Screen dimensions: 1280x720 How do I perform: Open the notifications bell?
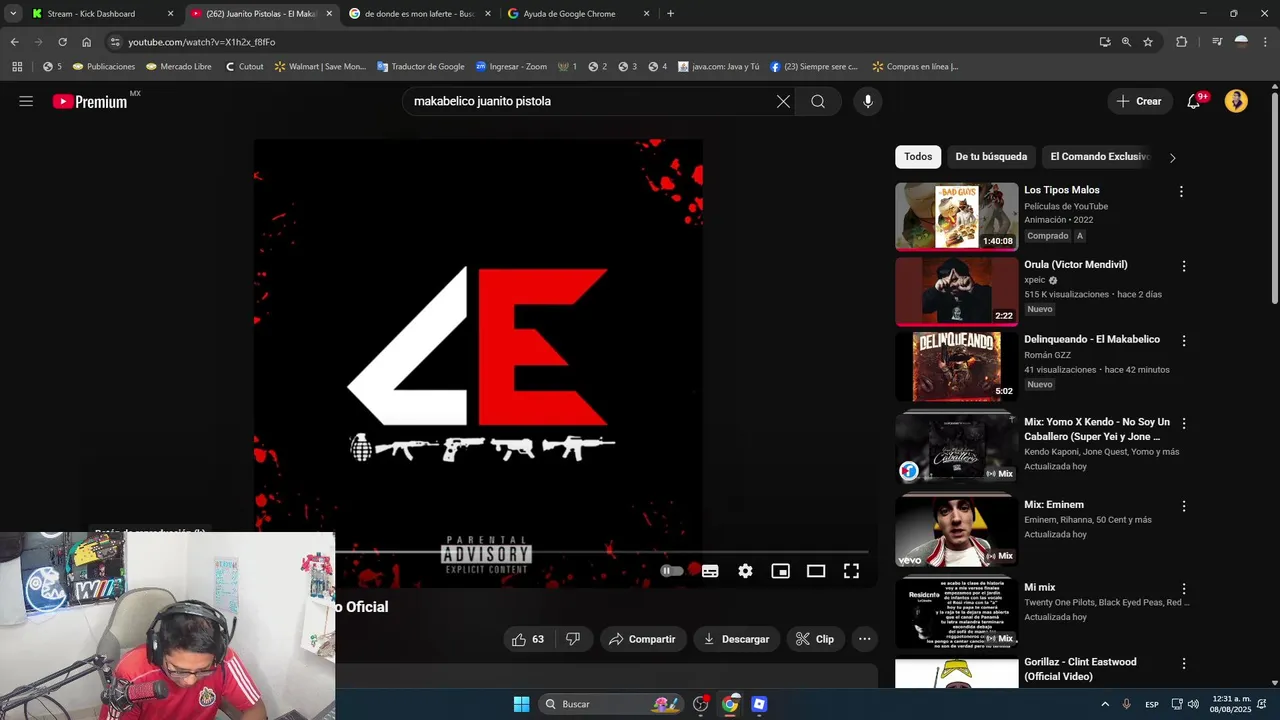click(x=1193, y=101)
